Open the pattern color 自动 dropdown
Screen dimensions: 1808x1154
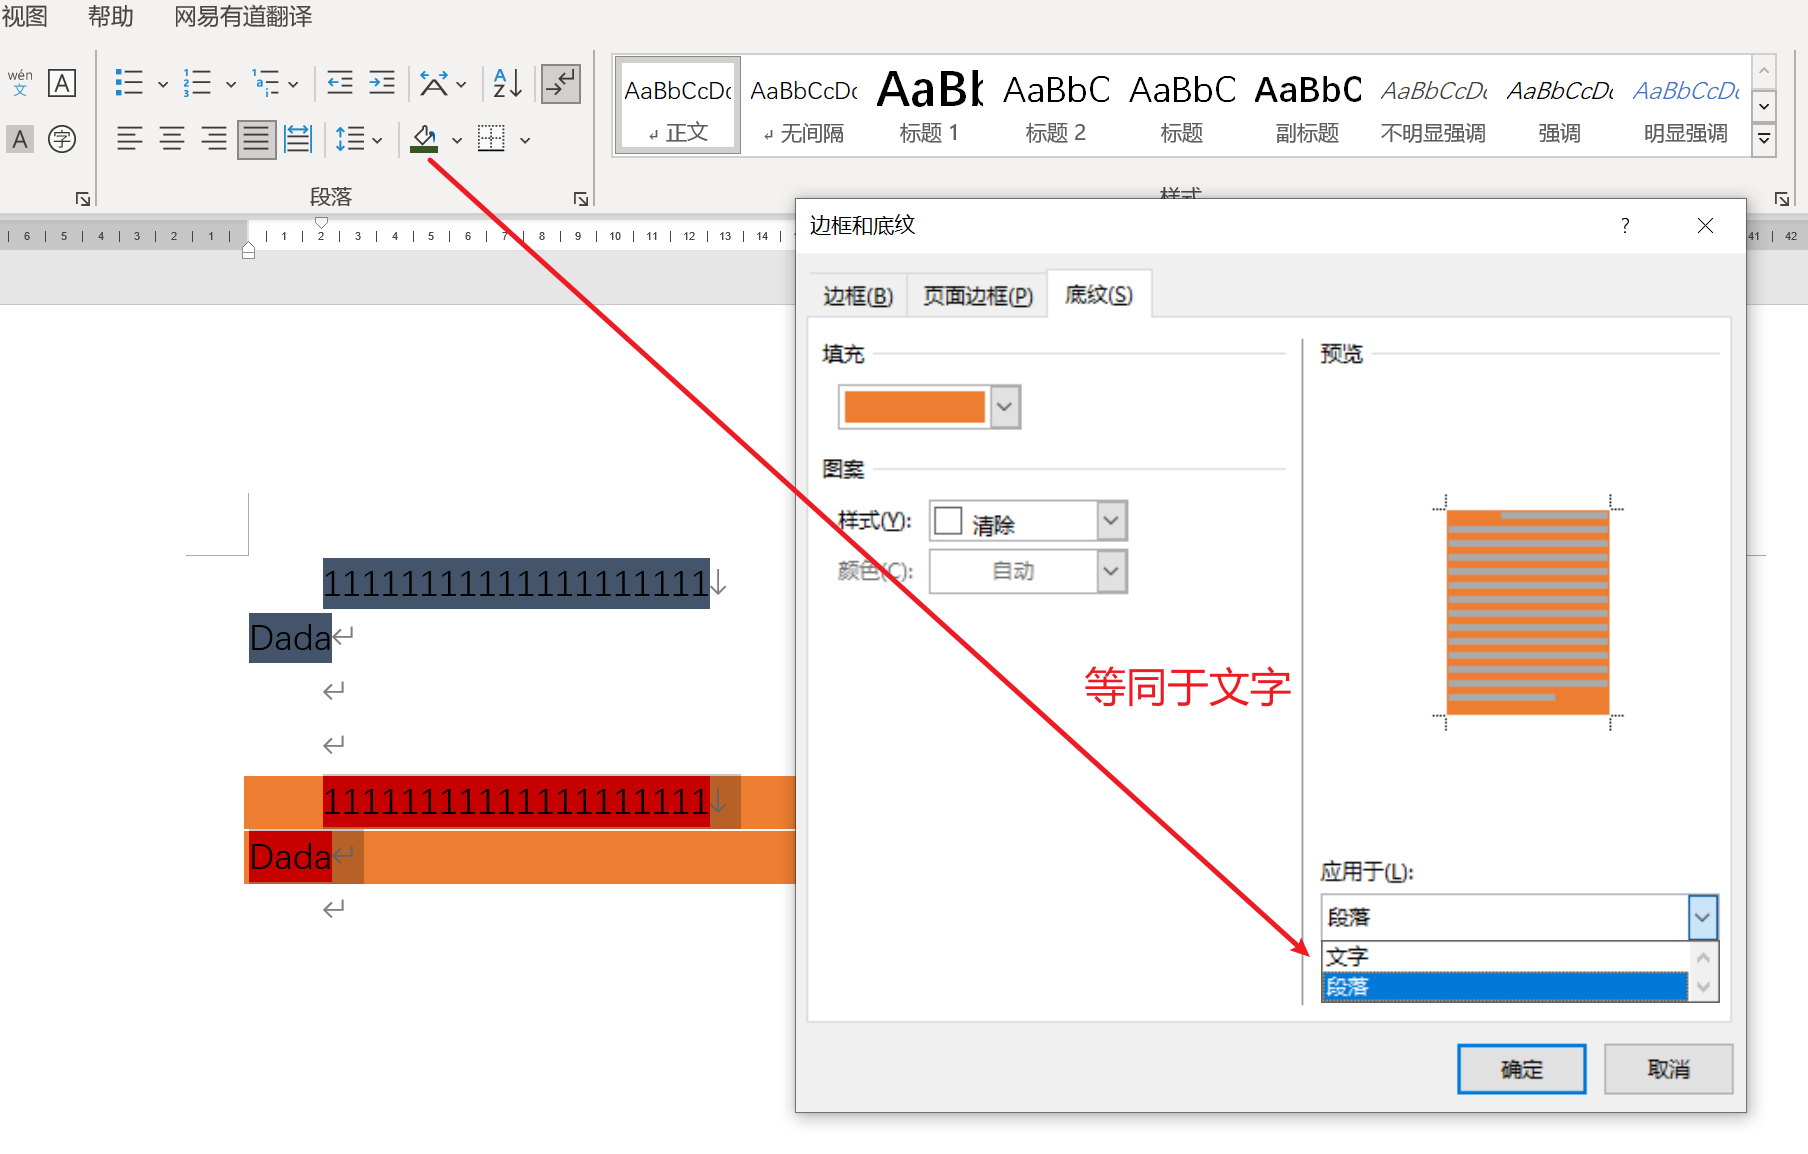[1111, 571]
